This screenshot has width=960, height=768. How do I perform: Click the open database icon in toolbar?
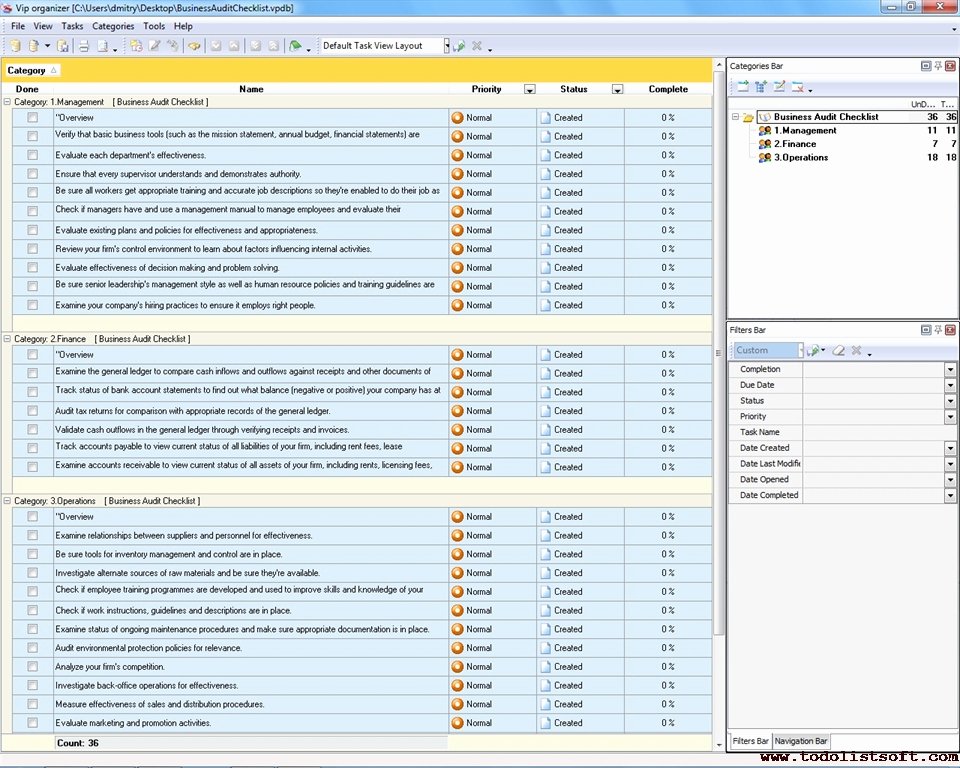[34, 46]
